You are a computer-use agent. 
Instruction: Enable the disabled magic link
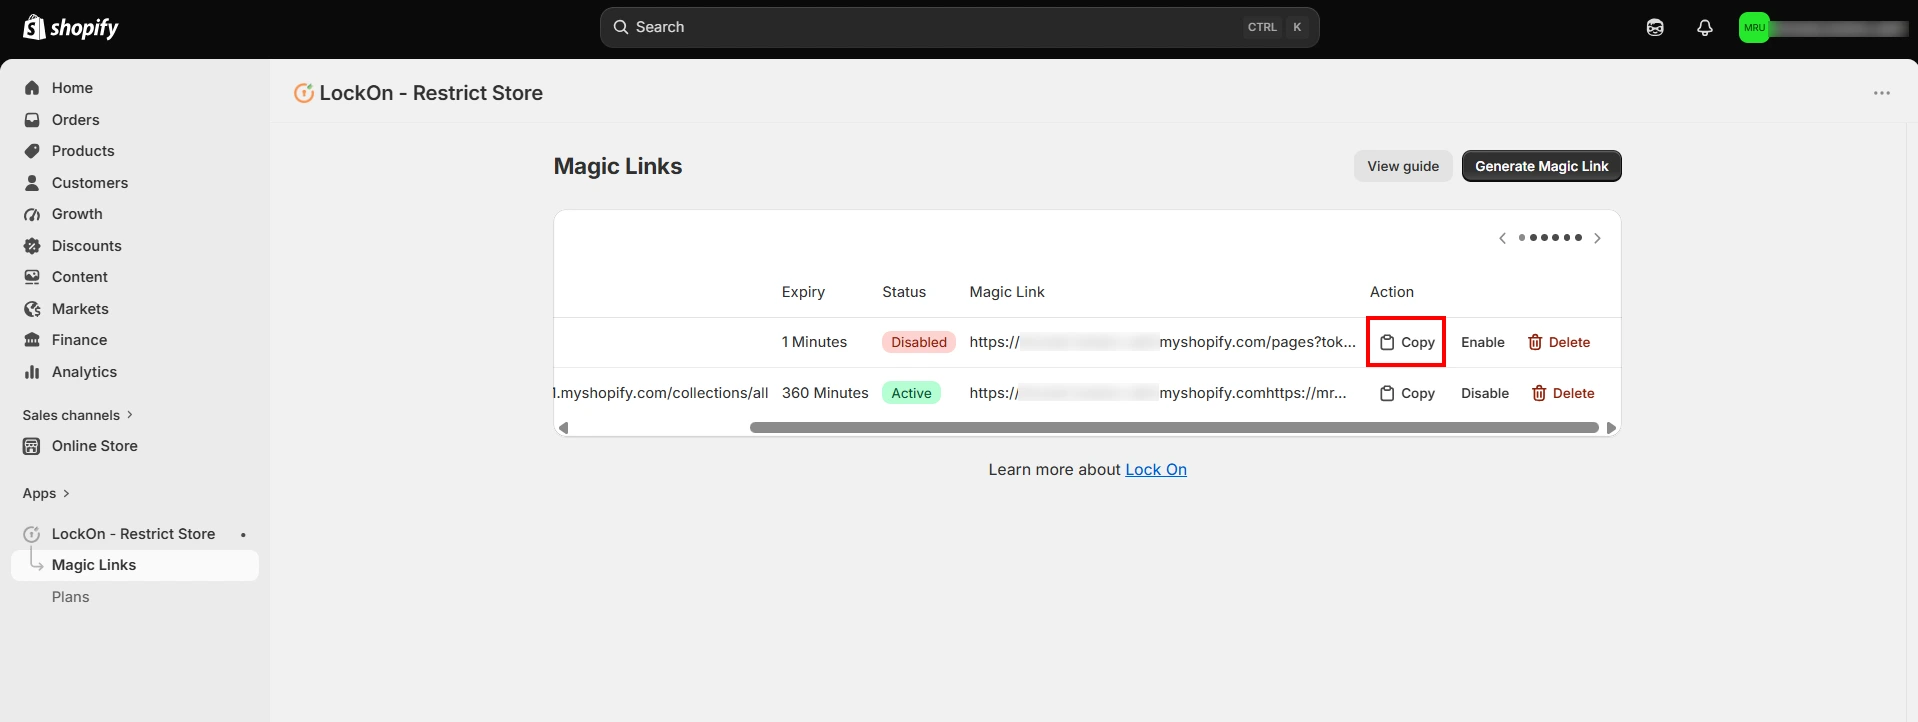tap(1482, 342)
